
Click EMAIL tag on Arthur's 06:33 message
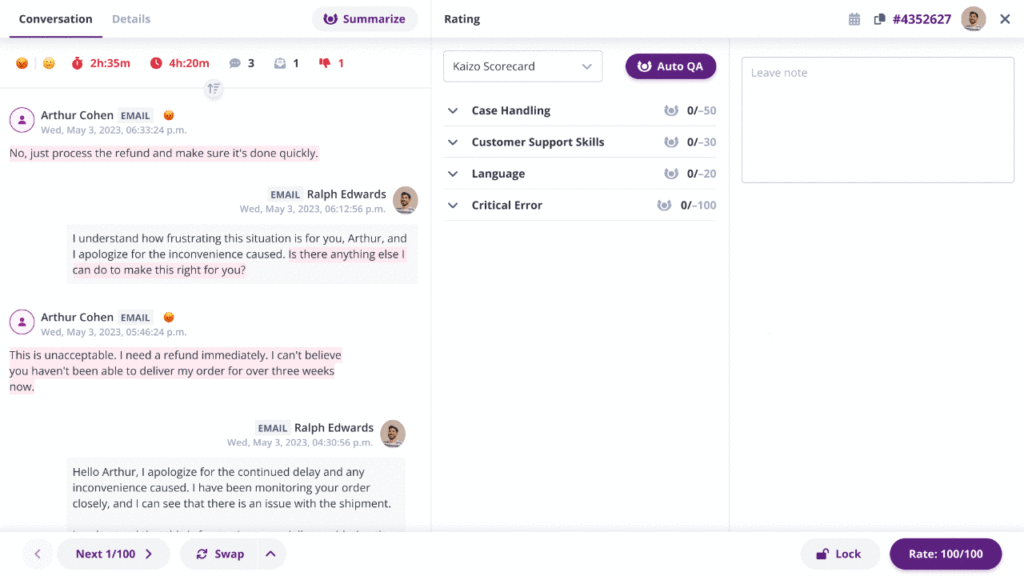(135, 116)
